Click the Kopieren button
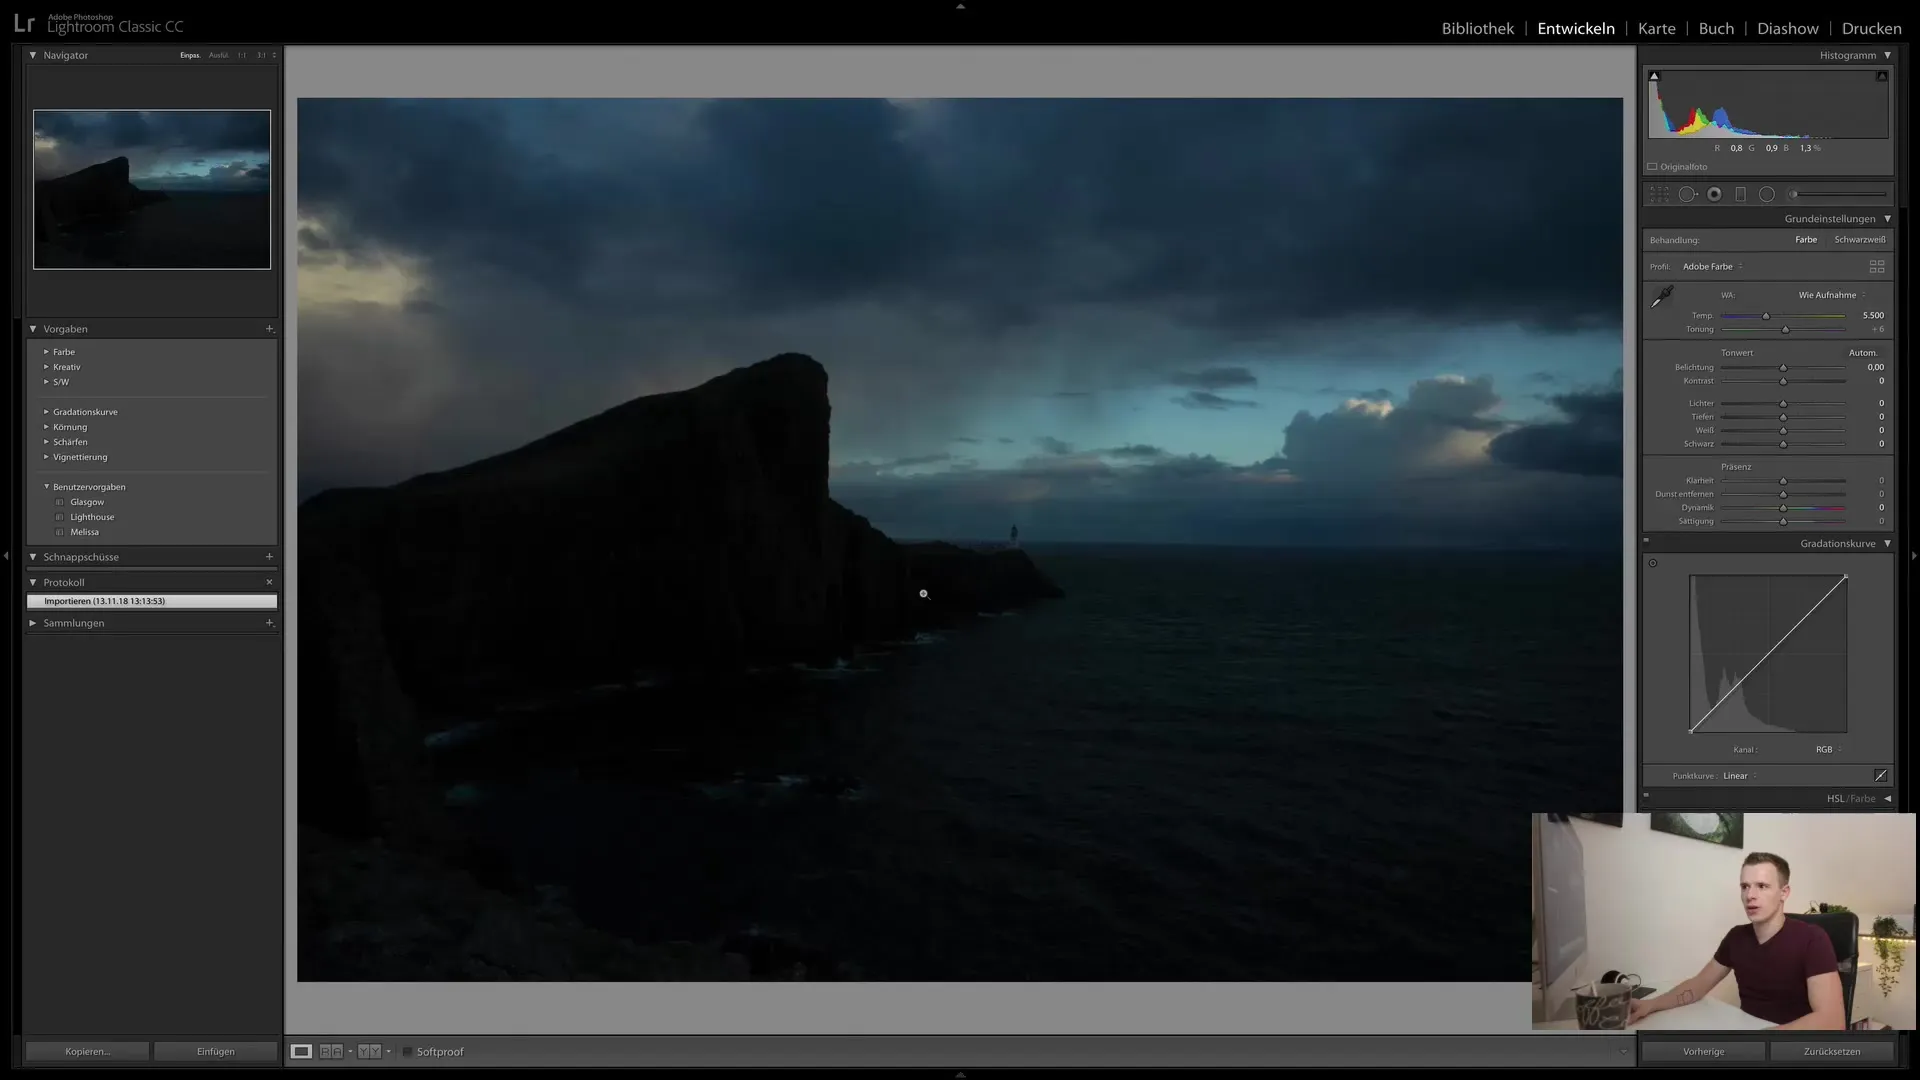This screenshot has width=1920, height=1080. (87, 1051)
